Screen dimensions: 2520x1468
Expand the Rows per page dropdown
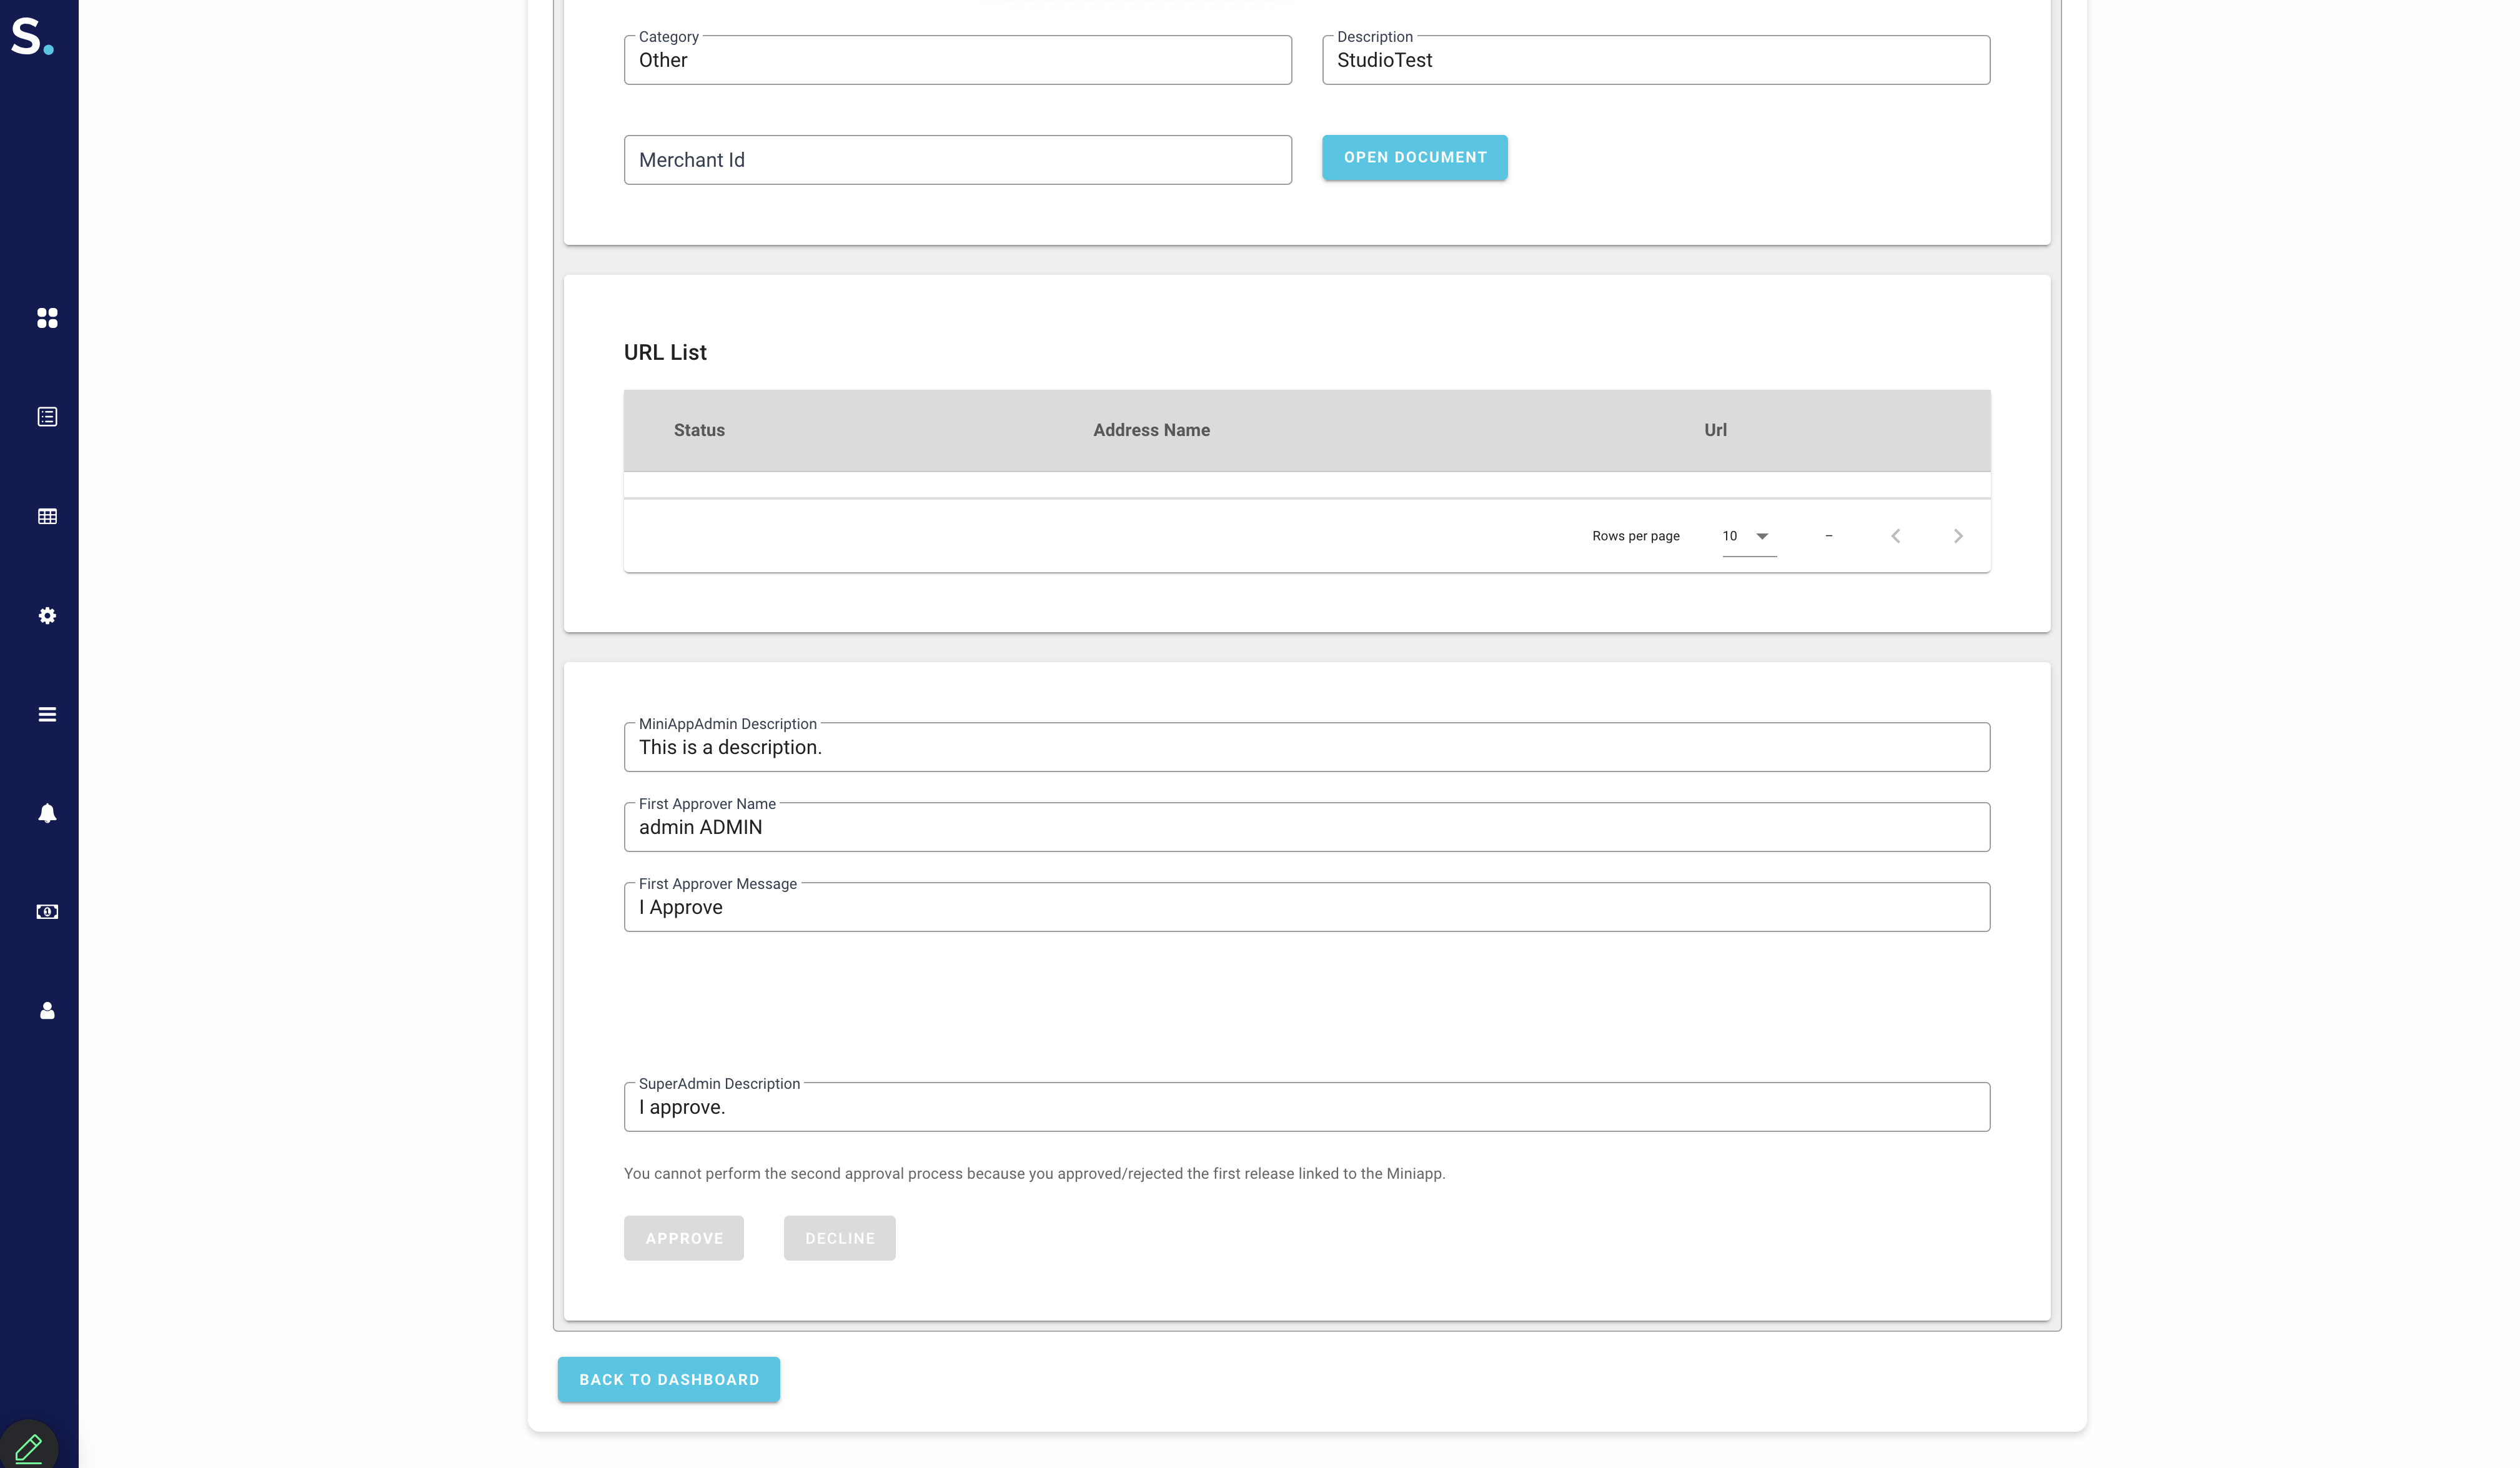[1748, 536]
